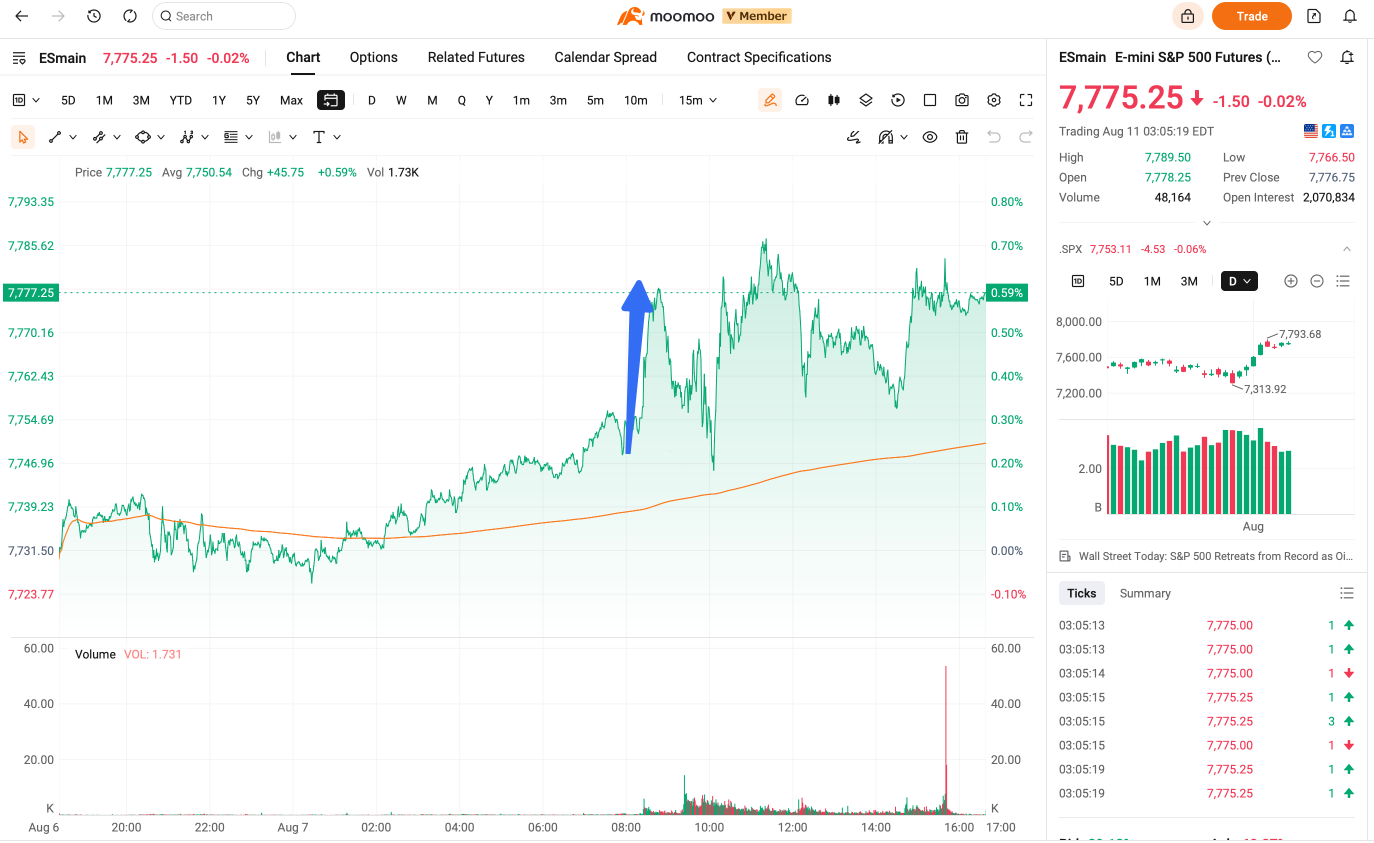
Task: Add ESmain to favorites with the heart icon
Action: (x=1315, y=58)
